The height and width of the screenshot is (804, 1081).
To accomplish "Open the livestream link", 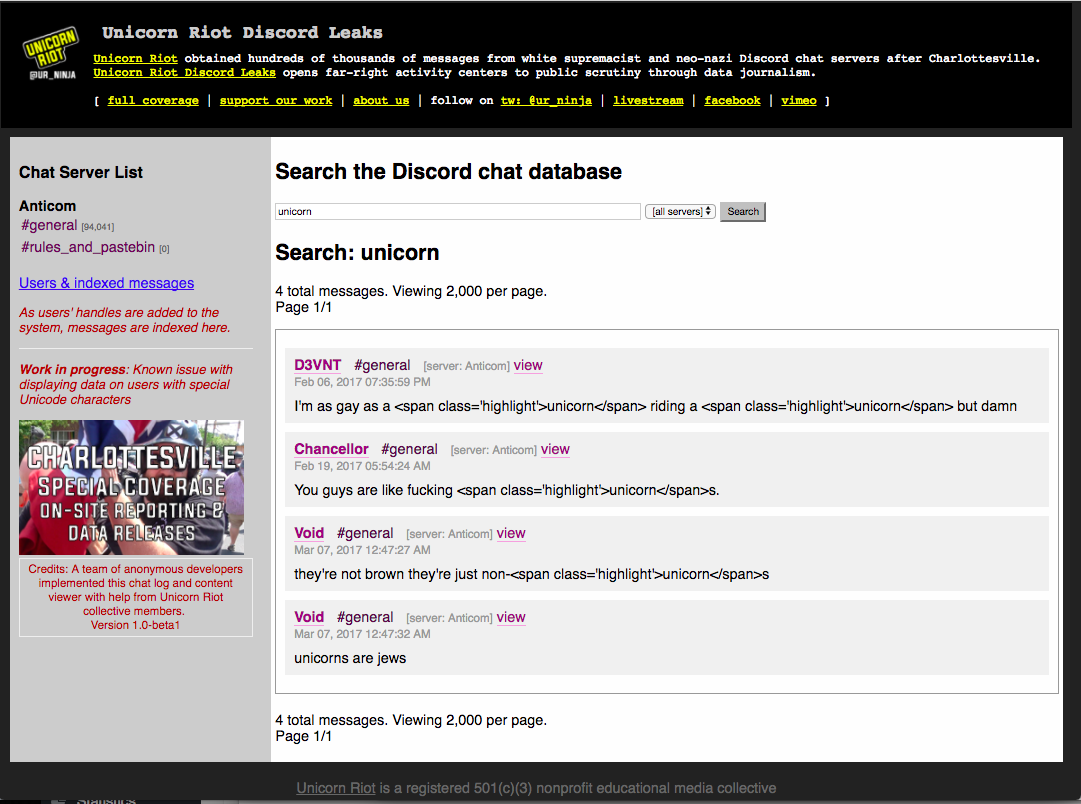I will point(648,100).
